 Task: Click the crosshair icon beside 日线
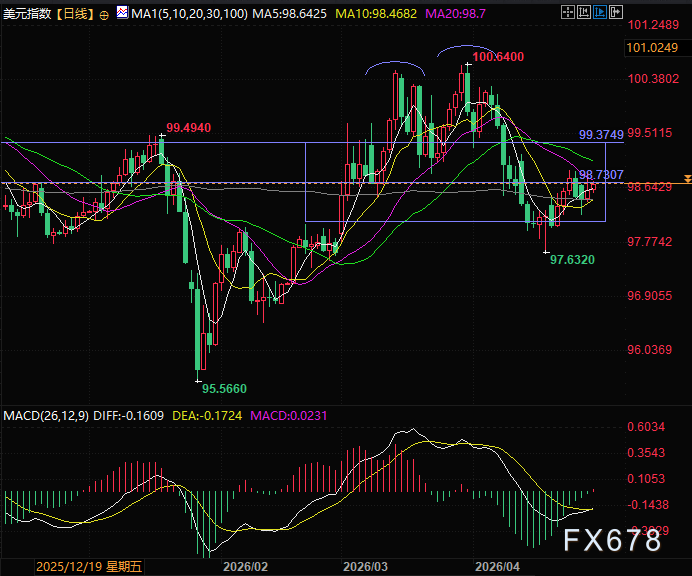pyautogui.click(x=105, y=15)
